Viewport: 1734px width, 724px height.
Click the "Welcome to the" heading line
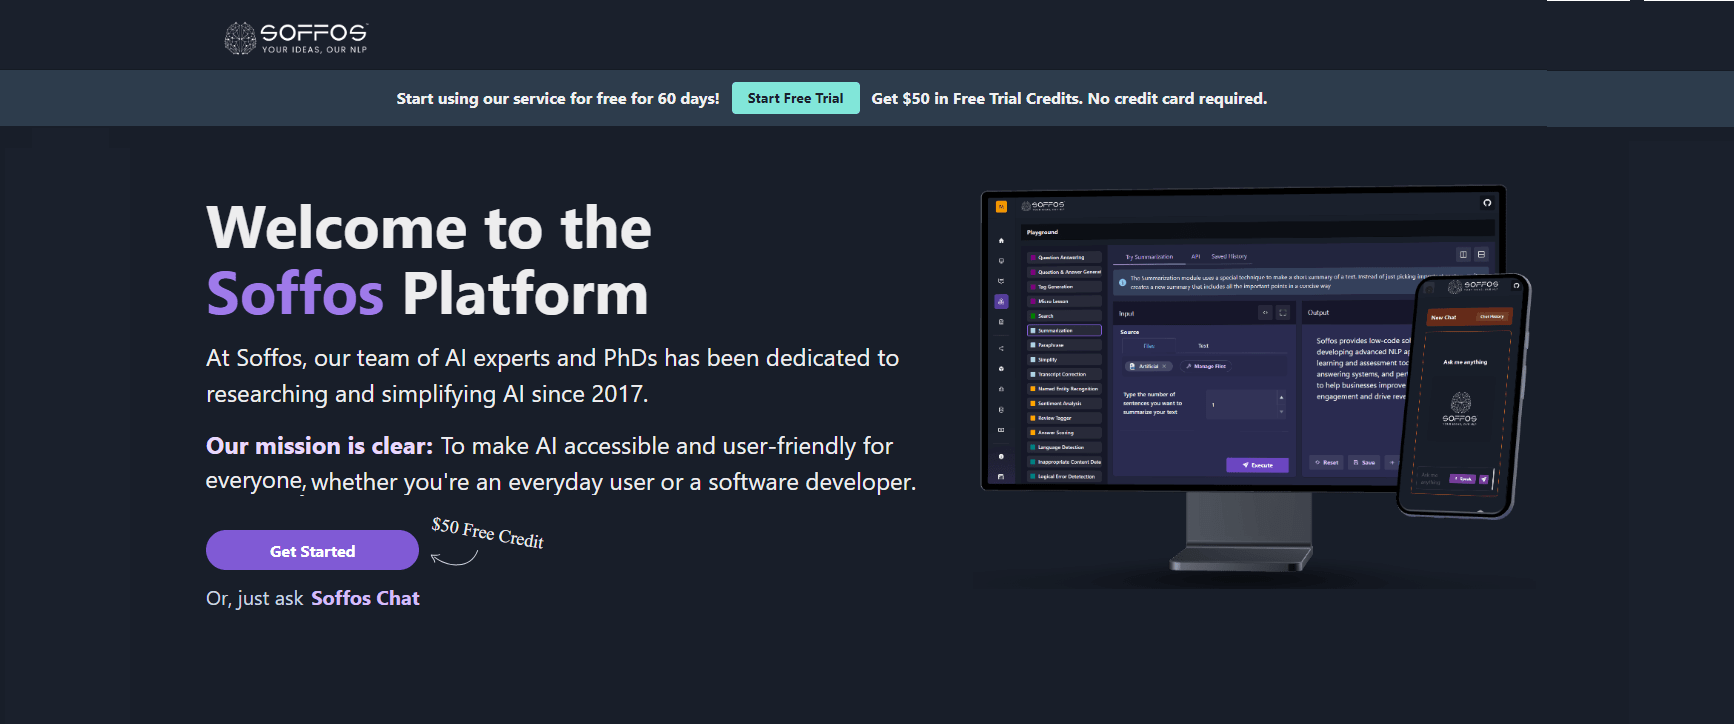coord(429,228)
